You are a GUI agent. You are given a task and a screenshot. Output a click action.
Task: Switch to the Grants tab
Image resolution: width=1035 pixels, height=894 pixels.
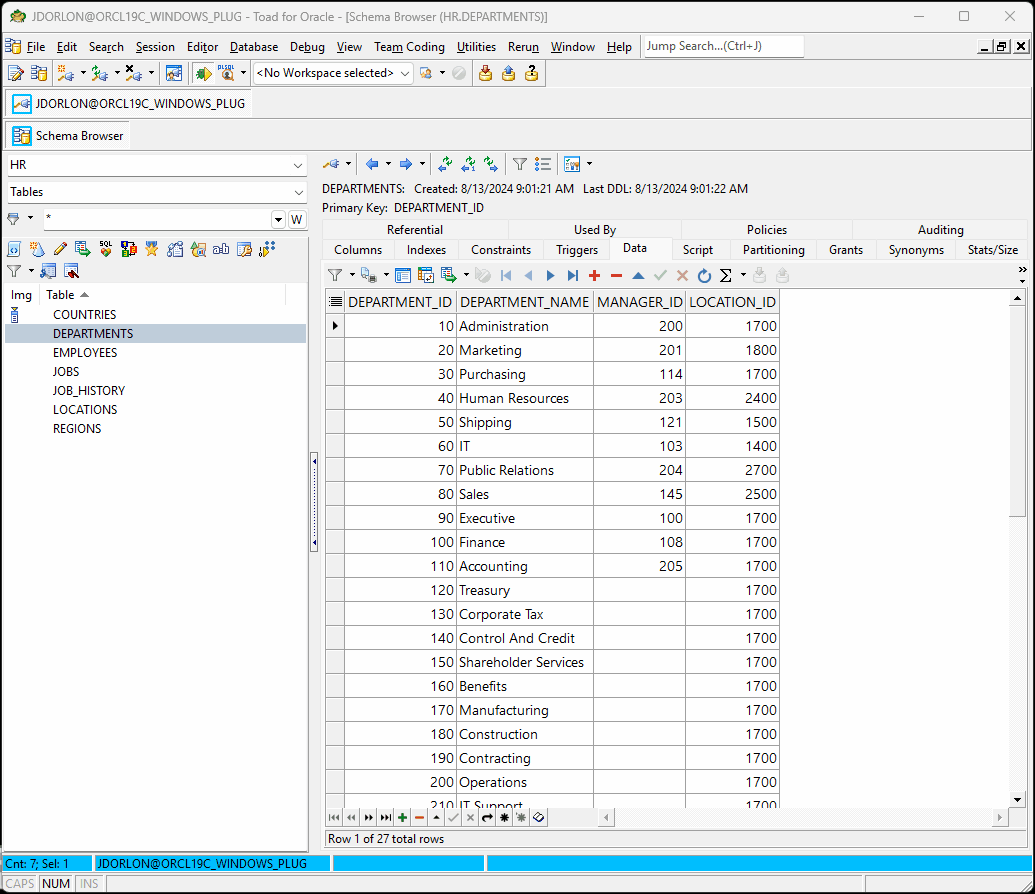(846, 250)
